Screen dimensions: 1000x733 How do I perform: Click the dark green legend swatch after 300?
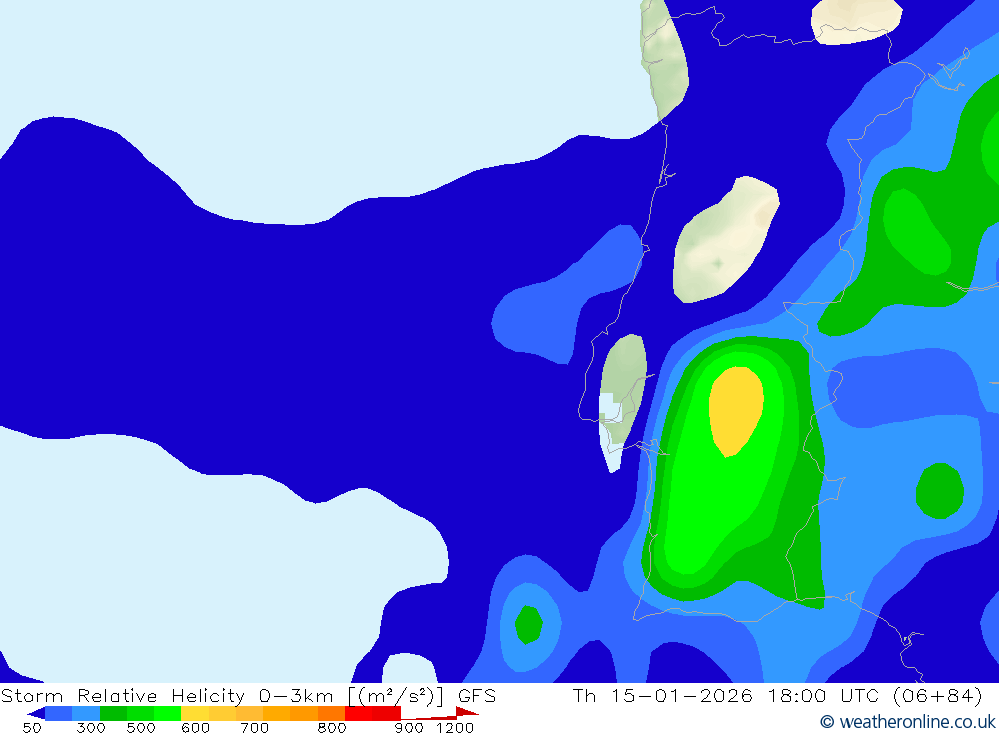(x=114, y=713)
